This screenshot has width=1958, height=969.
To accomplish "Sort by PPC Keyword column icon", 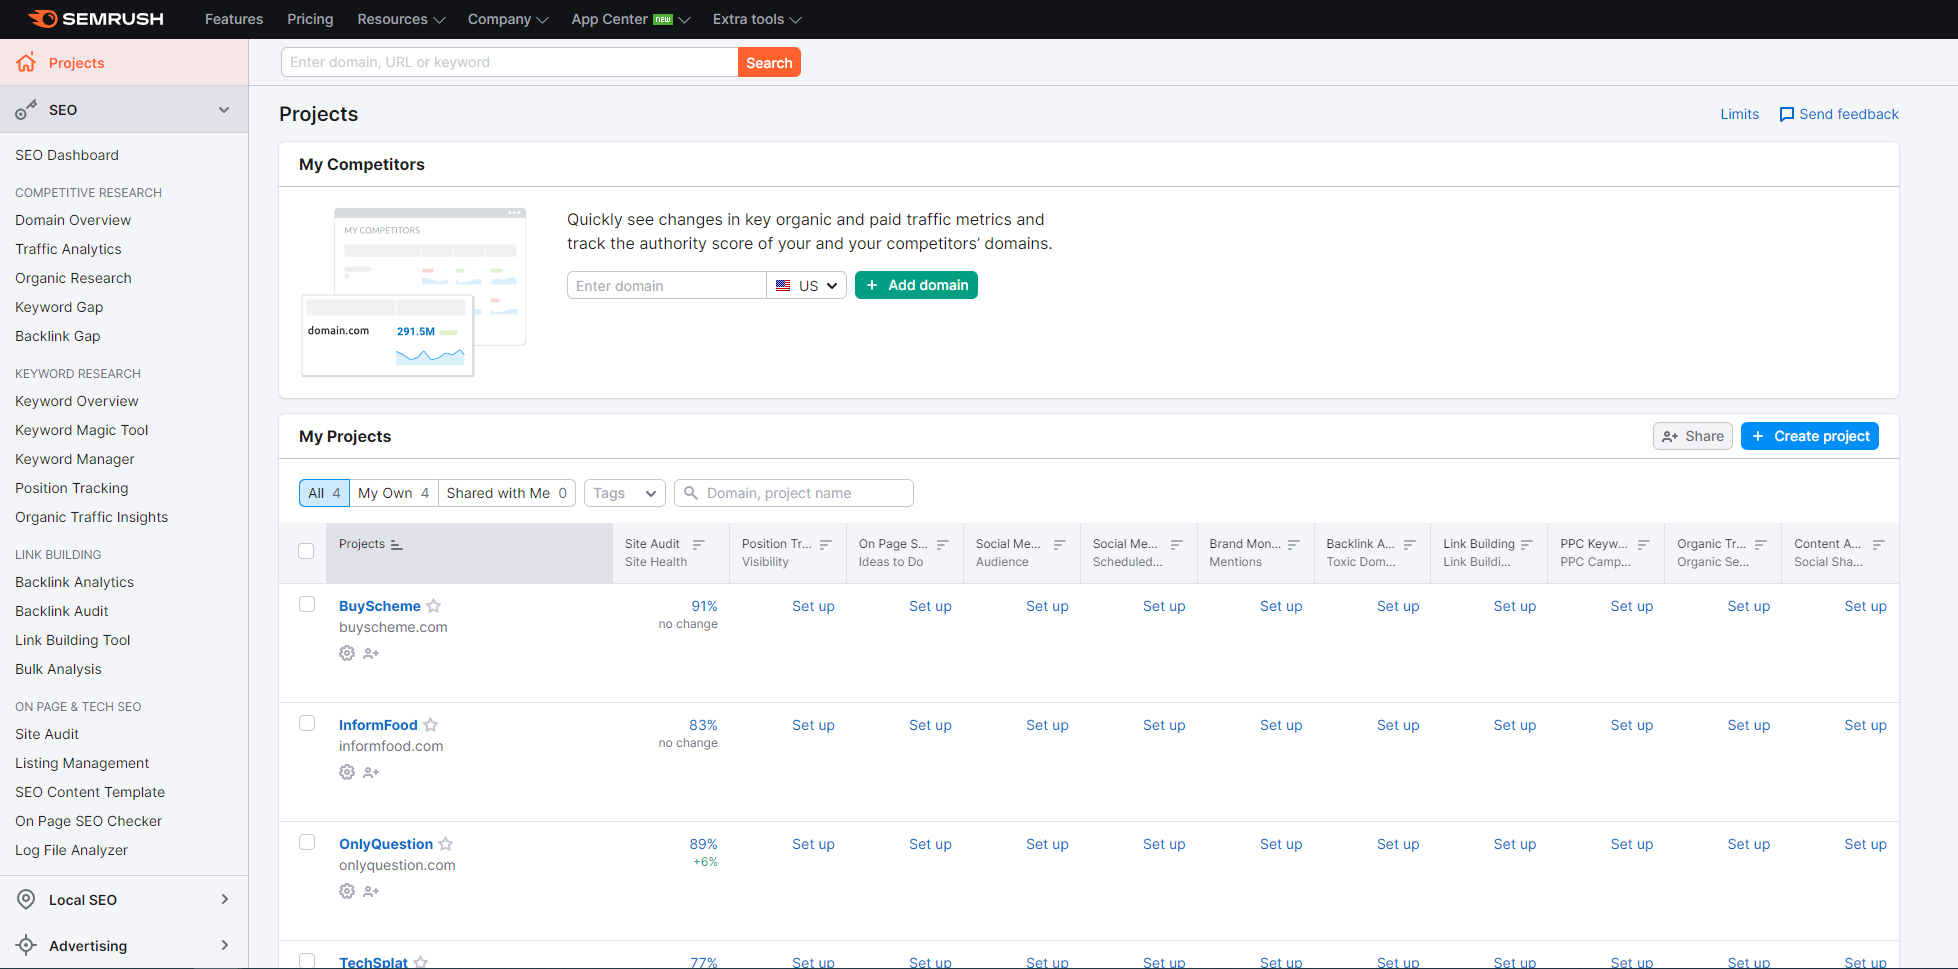I will [1643, 545].
